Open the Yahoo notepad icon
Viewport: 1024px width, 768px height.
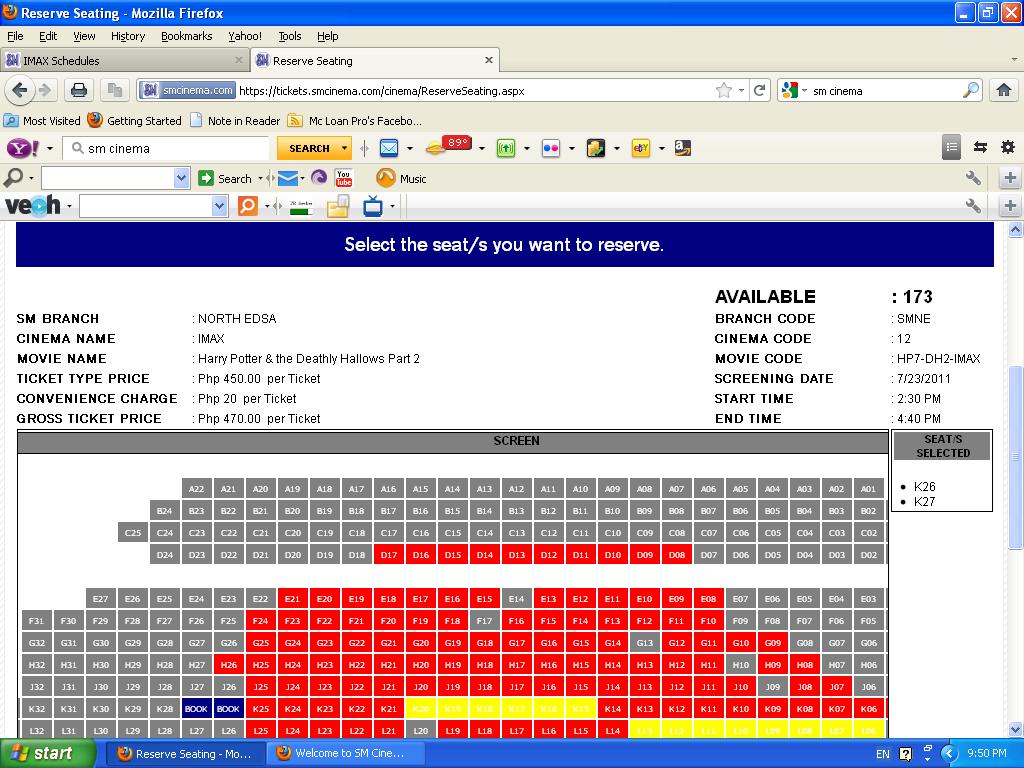tap(596, 148)
